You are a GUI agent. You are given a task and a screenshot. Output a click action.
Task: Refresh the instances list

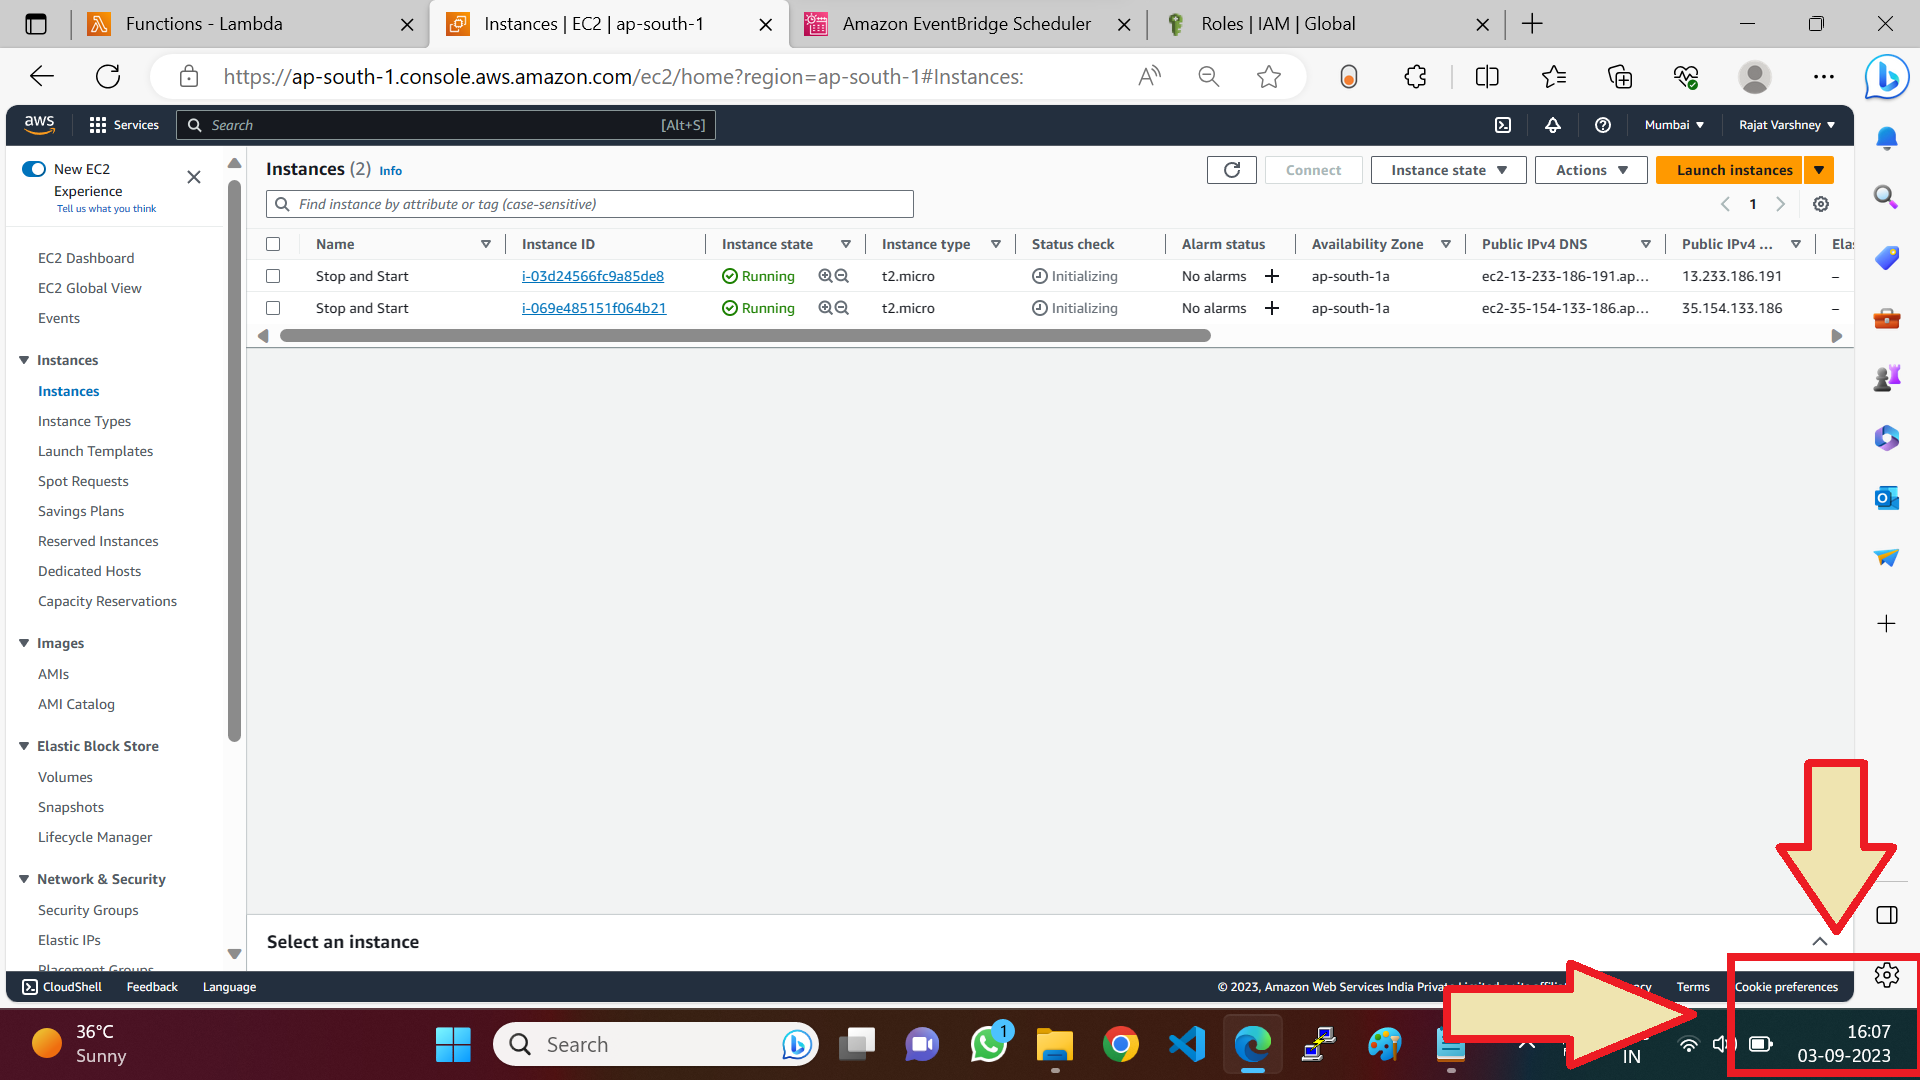[1231, 169]
